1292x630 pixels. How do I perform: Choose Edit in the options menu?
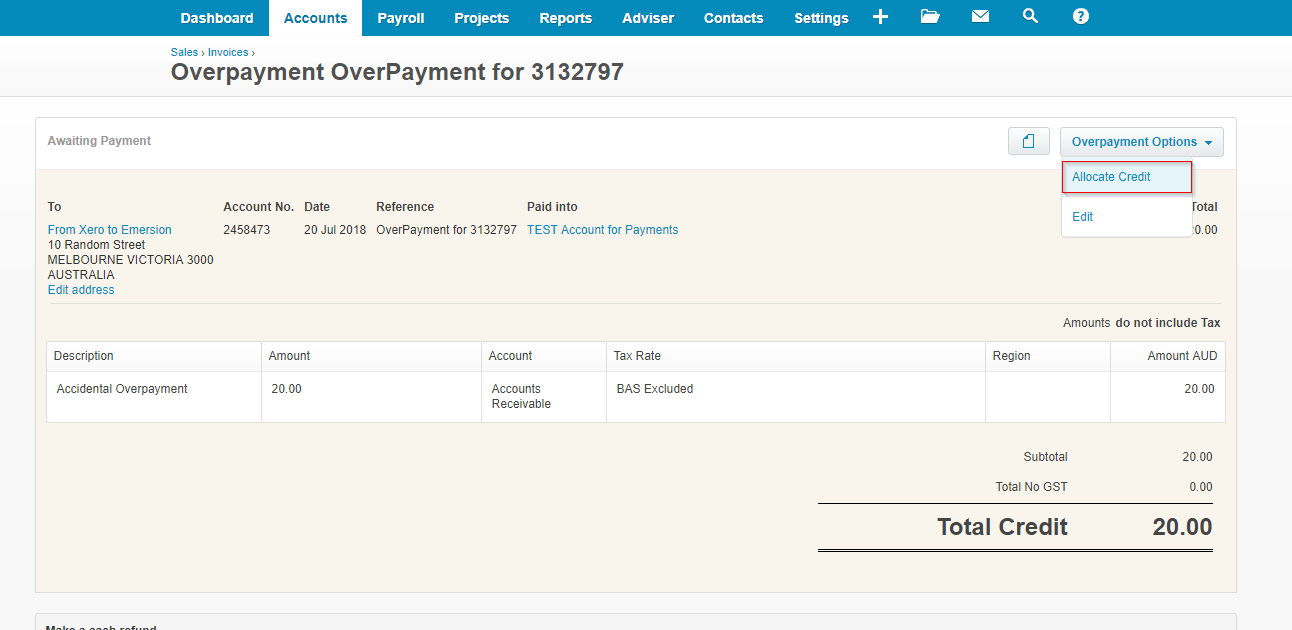tap(1082, 217)
